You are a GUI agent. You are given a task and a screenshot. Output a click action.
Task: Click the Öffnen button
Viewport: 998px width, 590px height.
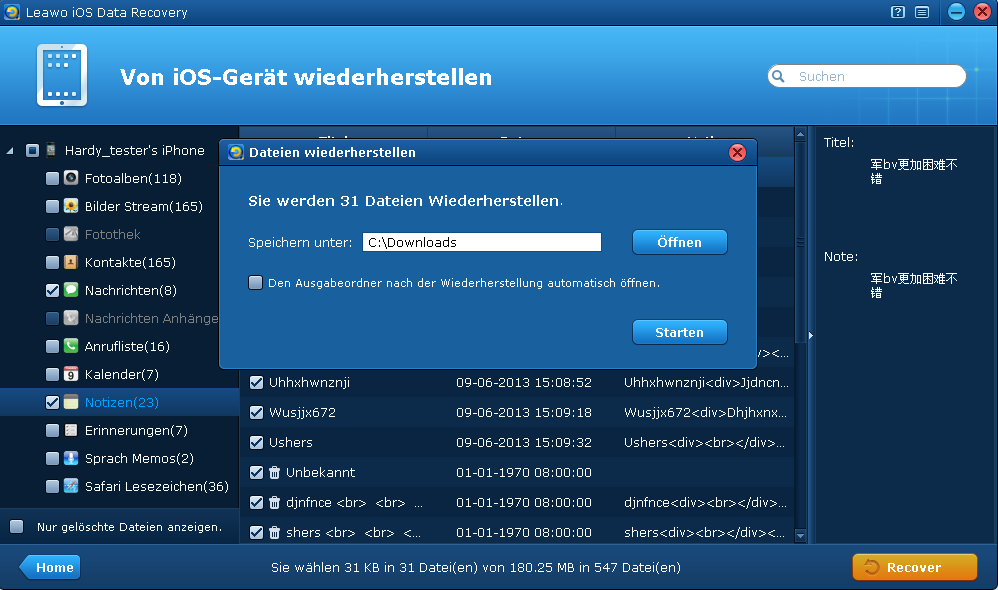pos(679,242)
